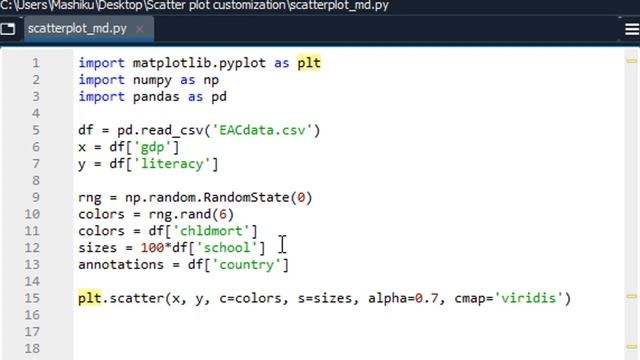
Task: Click 'annotations' variable on line 13
Action: tap(121, 264)
